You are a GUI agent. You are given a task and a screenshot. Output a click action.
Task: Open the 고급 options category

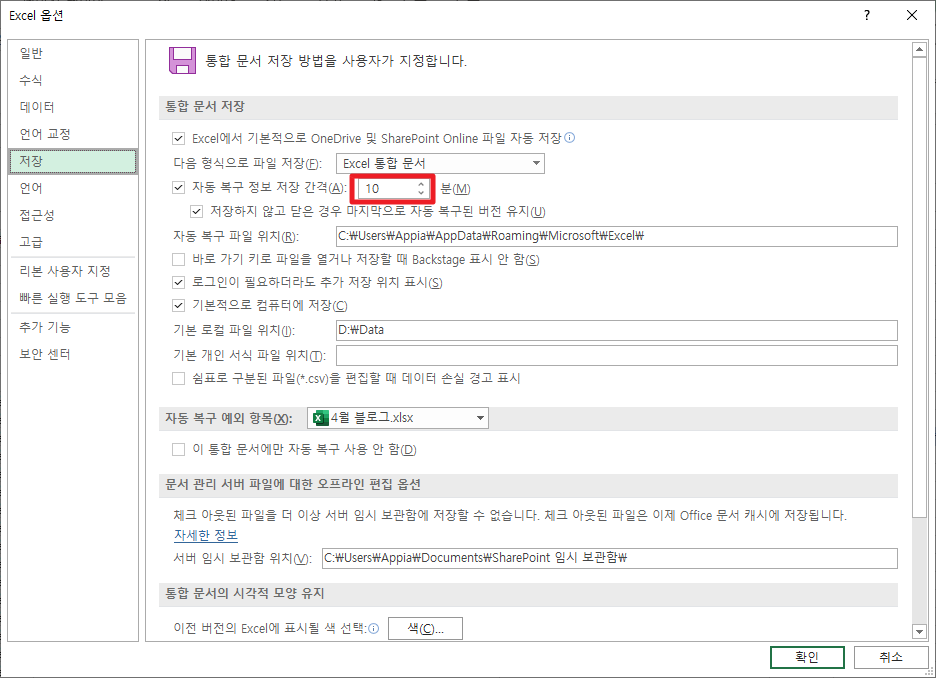point(73,242)
